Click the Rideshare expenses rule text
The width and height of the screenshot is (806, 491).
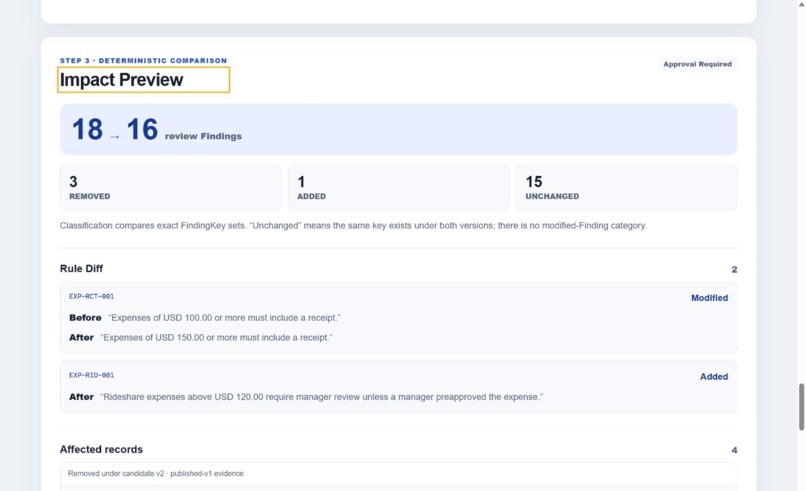pyautogui.click(x=321, y=397)
